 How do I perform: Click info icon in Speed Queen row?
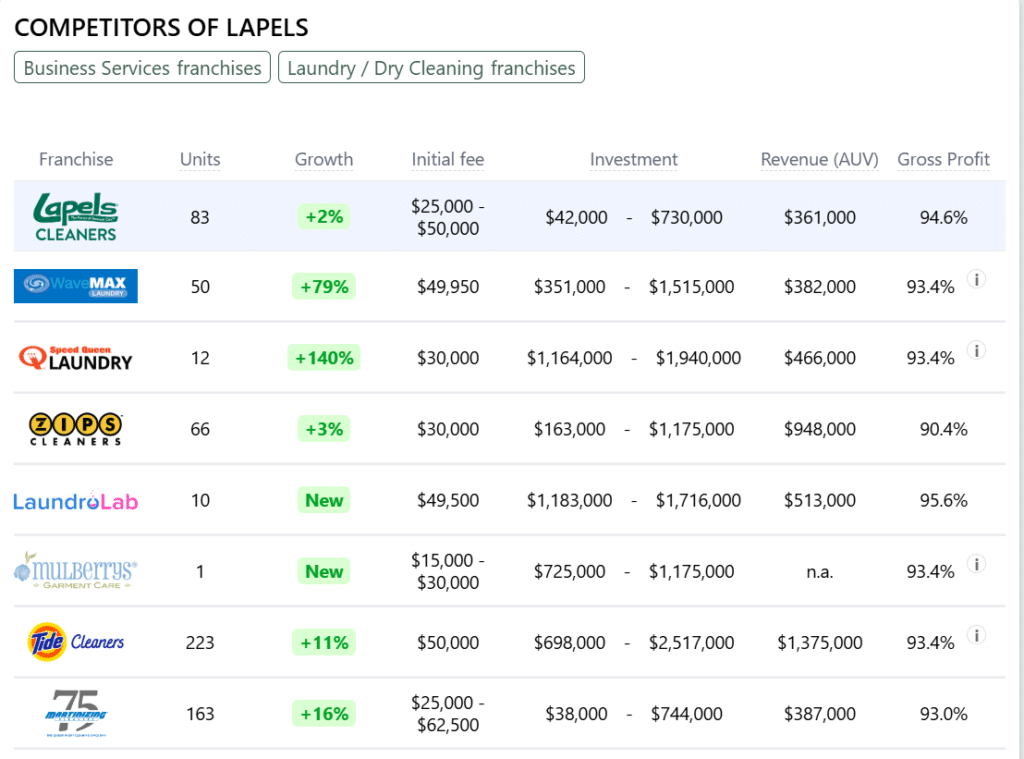click(x=976, y=351)
